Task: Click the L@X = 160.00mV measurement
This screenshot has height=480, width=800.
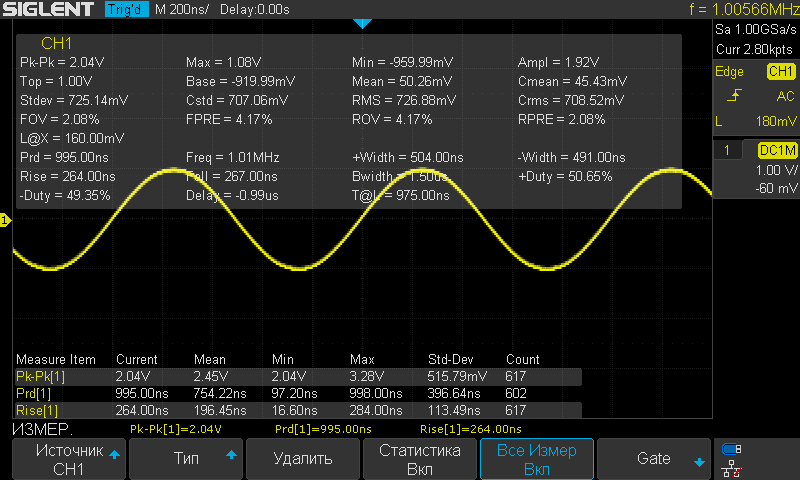Action: pyautogui.click(x=72, y=139)
